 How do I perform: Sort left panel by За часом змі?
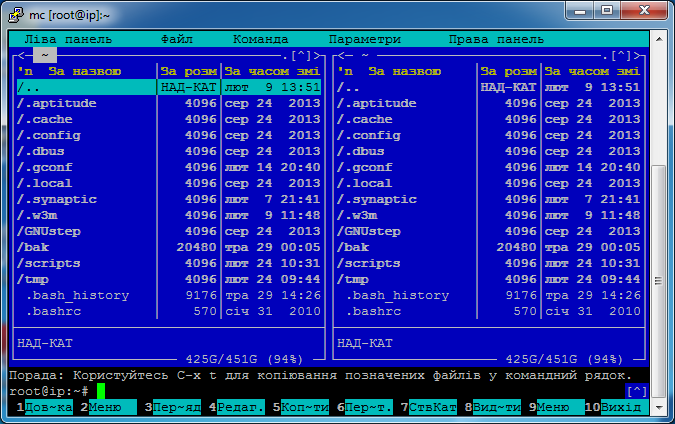pyautogui.click(x=272, y=71)
